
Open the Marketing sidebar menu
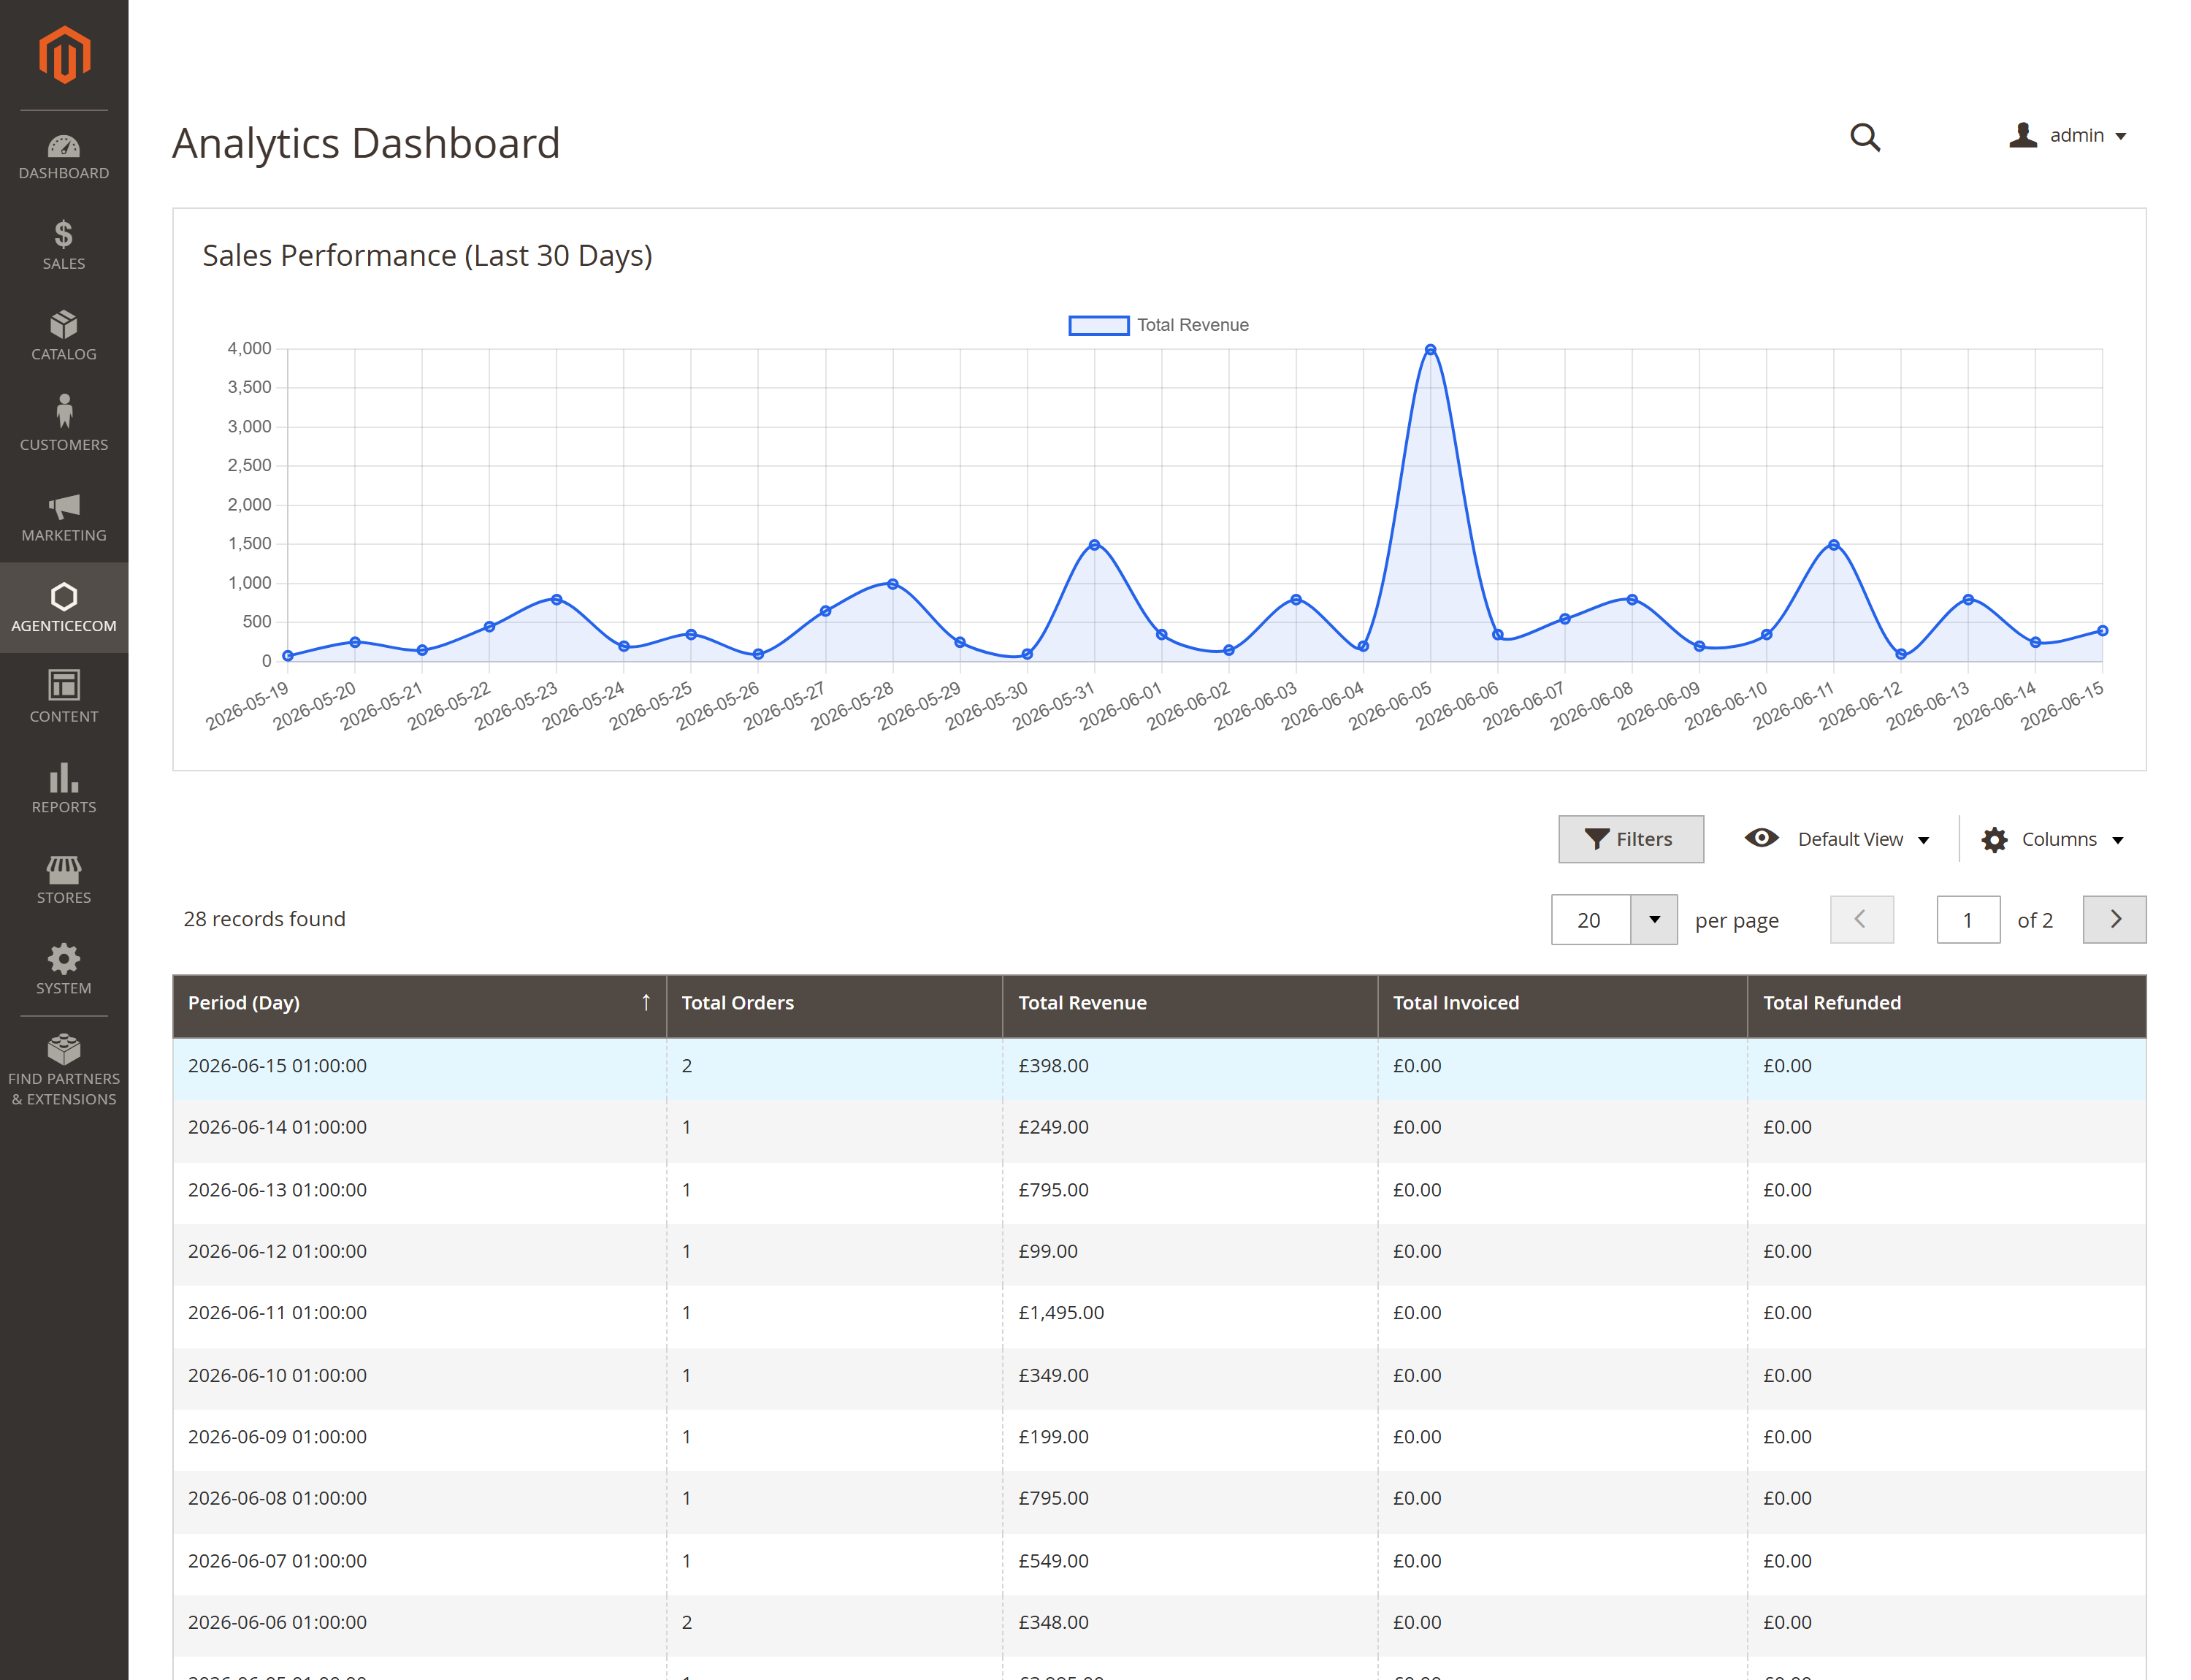pos(64,516)
